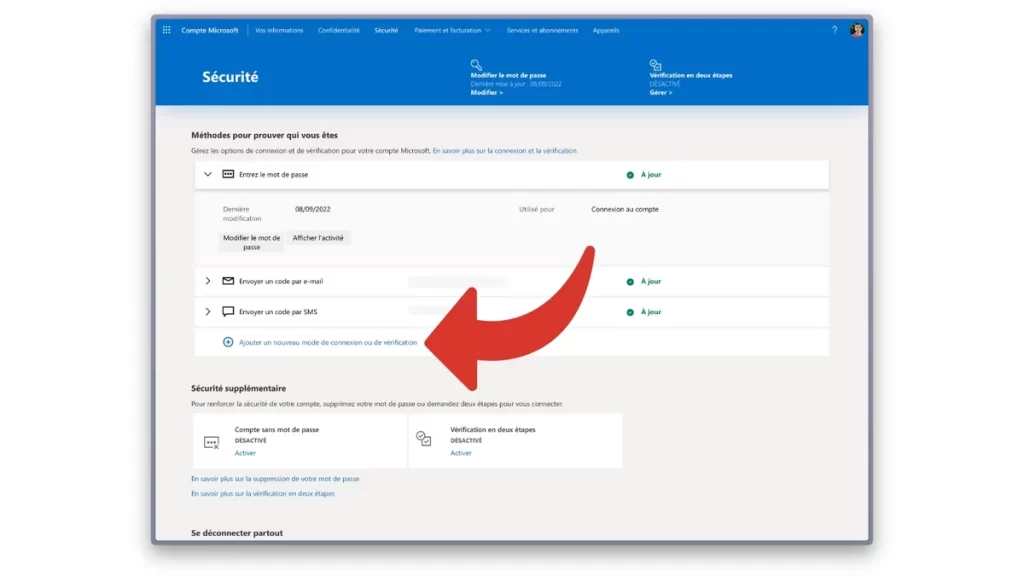Click the passwordless account icon

coord(211,442)
